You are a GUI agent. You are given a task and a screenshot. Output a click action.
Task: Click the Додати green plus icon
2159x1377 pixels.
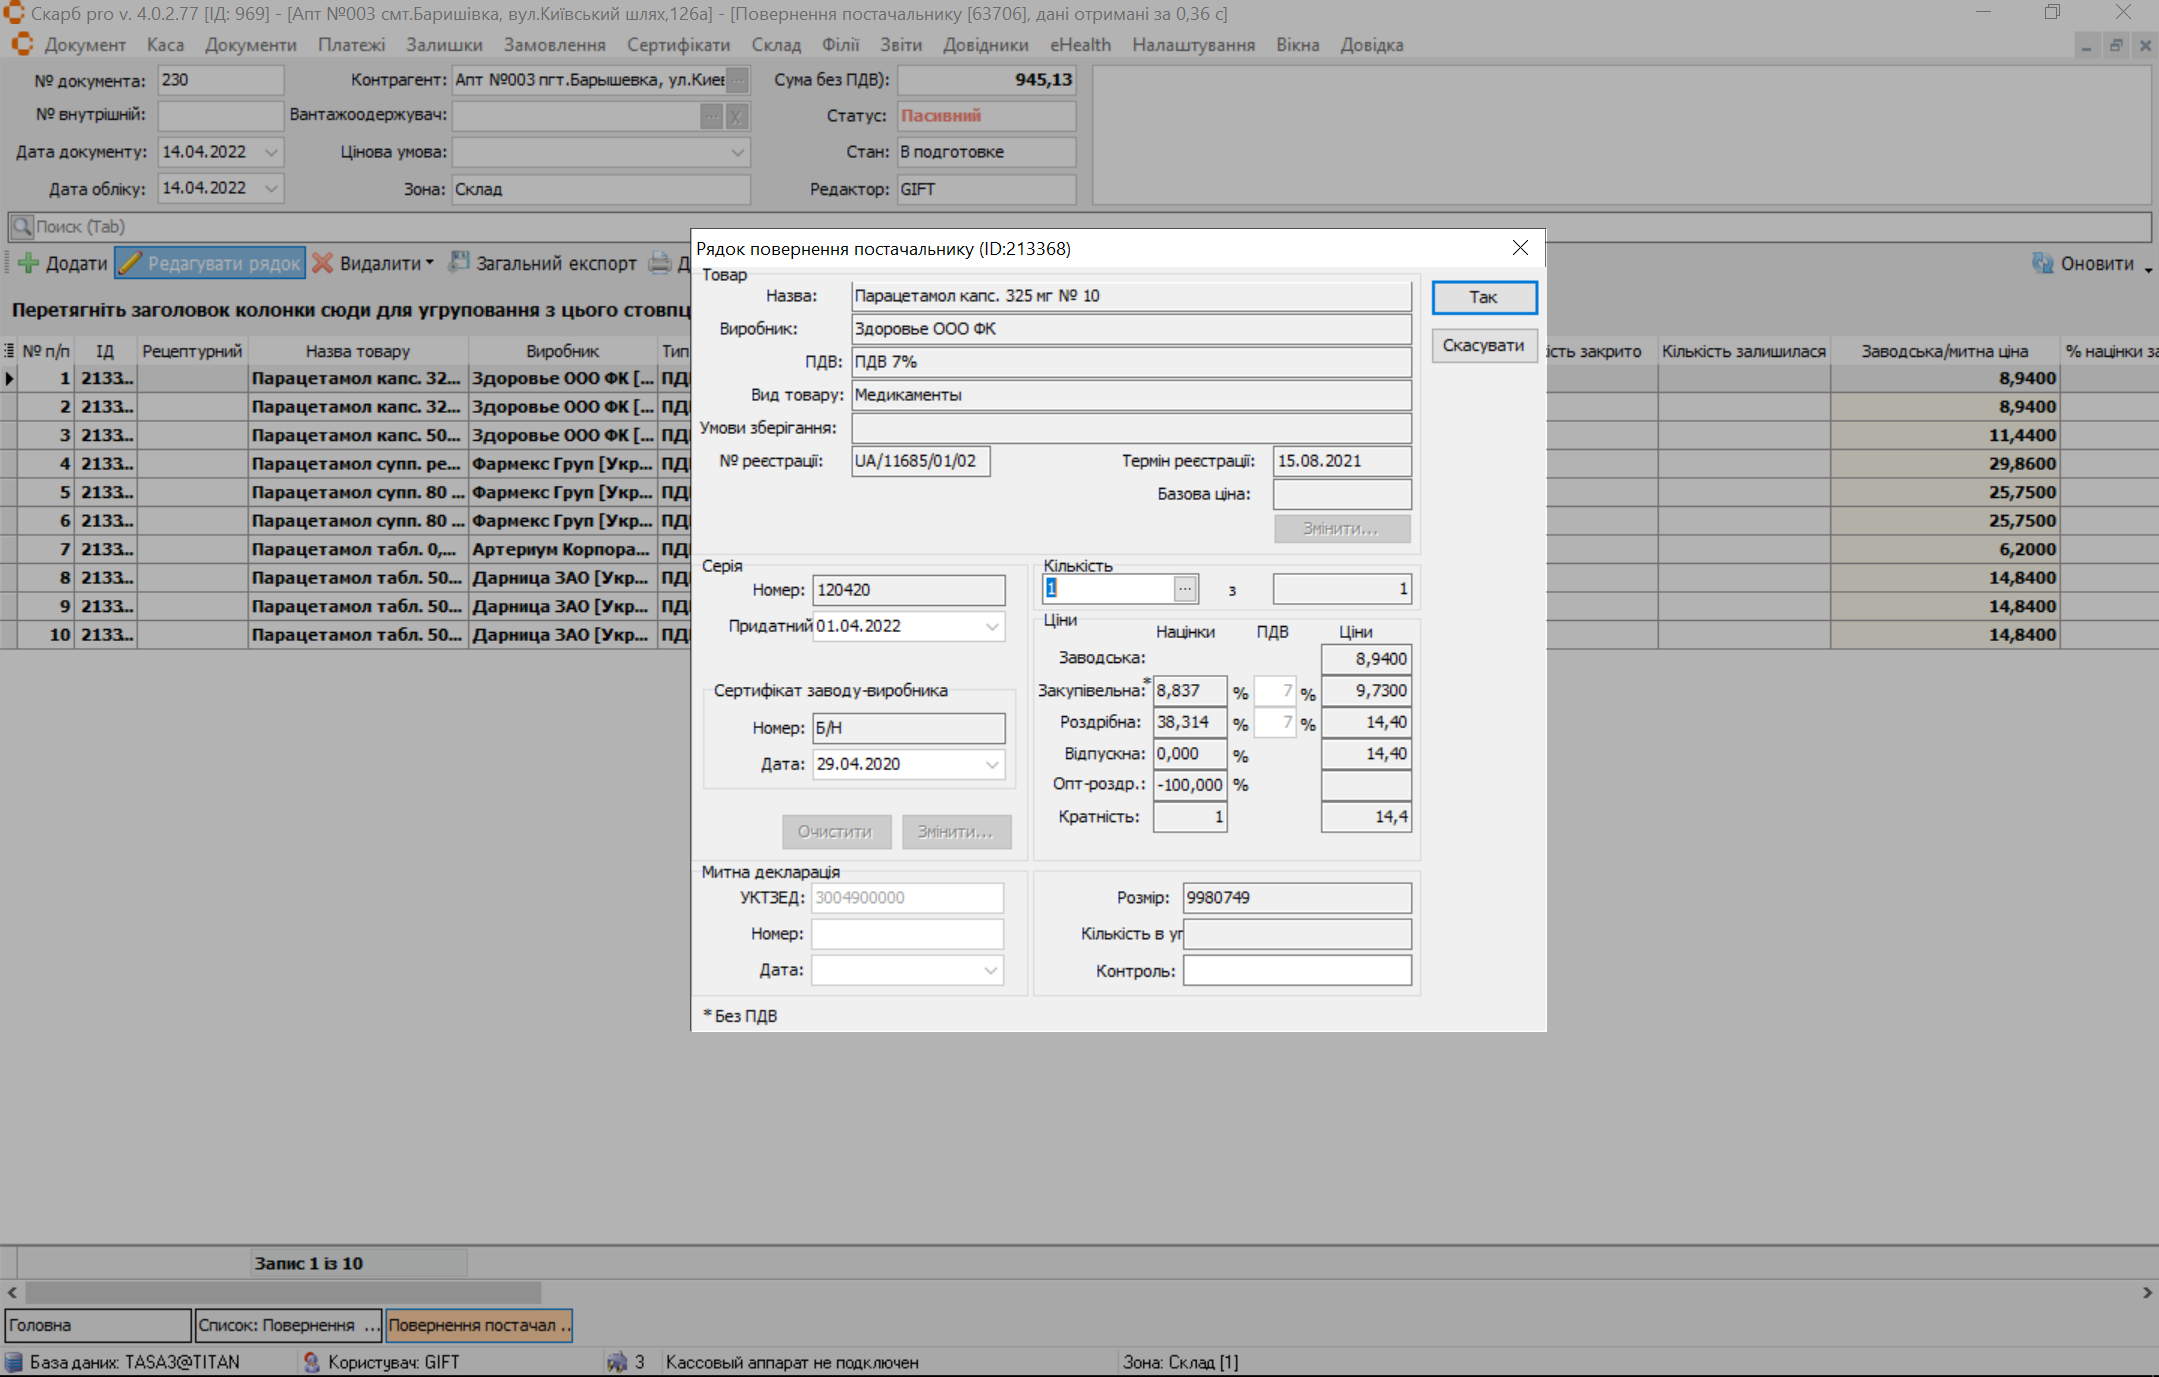coord(29,264)
